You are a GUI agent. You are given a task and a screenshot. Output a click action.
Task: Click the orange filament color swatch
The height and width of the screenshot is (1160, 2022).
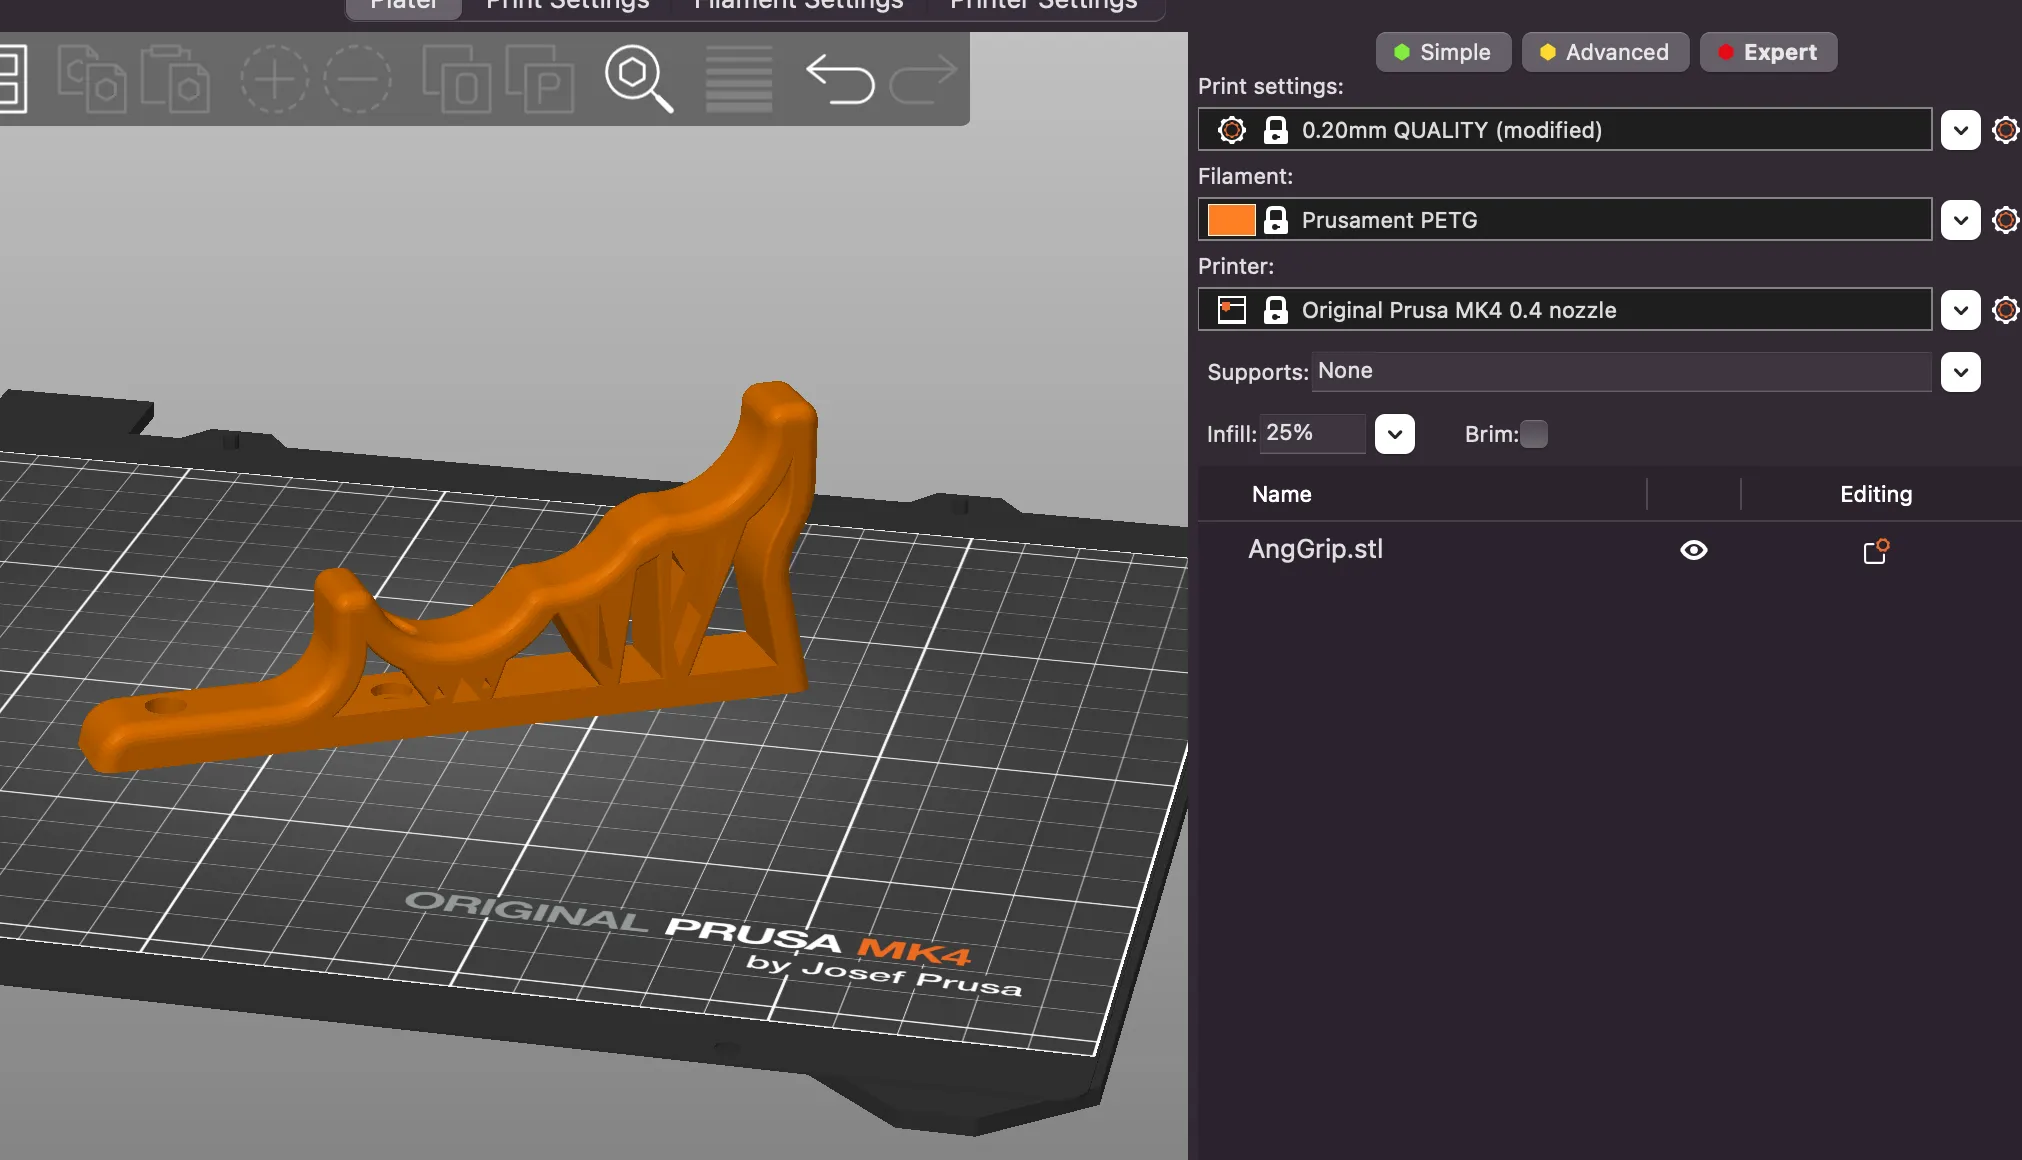tap(1231, 220)
